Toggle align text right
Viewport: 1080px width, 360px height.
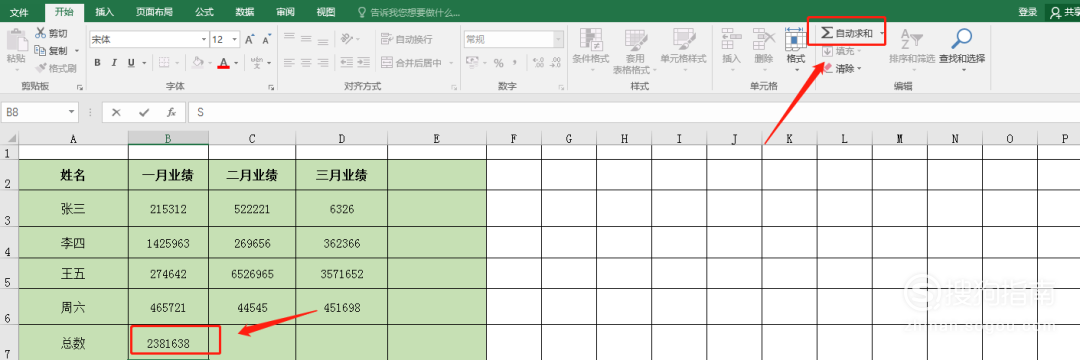[x=324, y=63]
